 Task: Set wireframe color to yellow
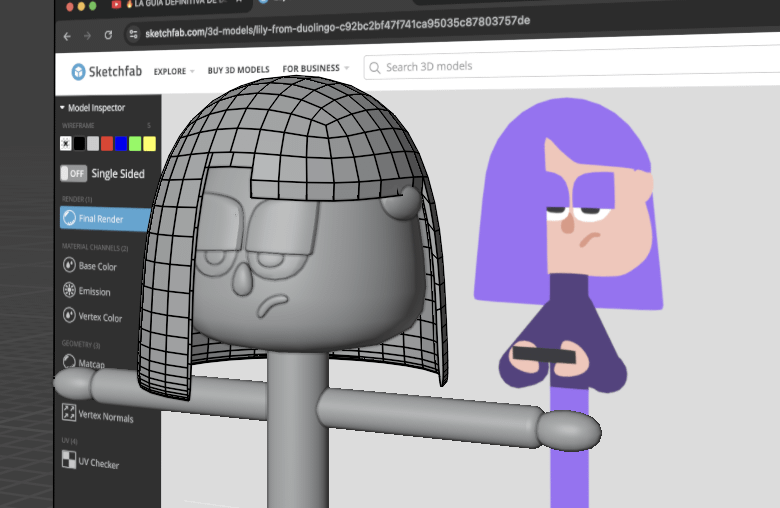point(149,143)
